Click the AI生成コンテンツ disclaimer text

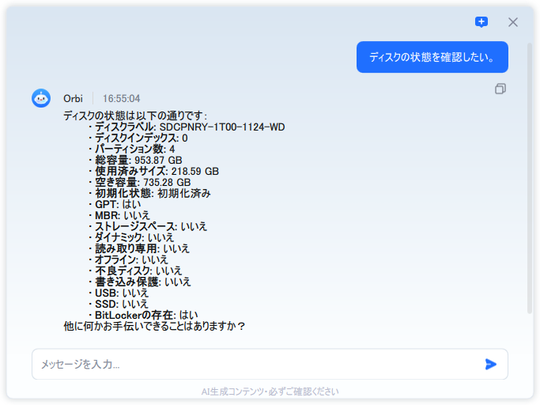point(270,392)
